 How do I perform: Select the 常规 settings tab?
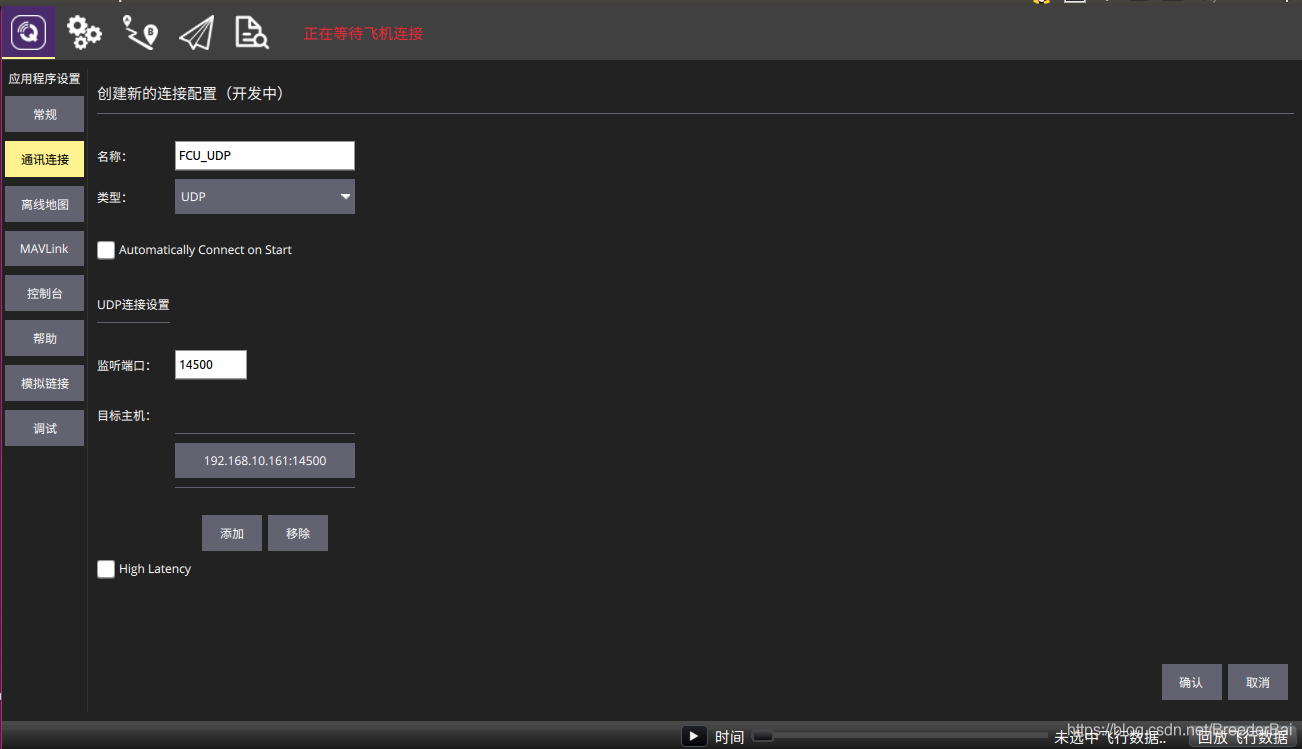click(44, 114)
